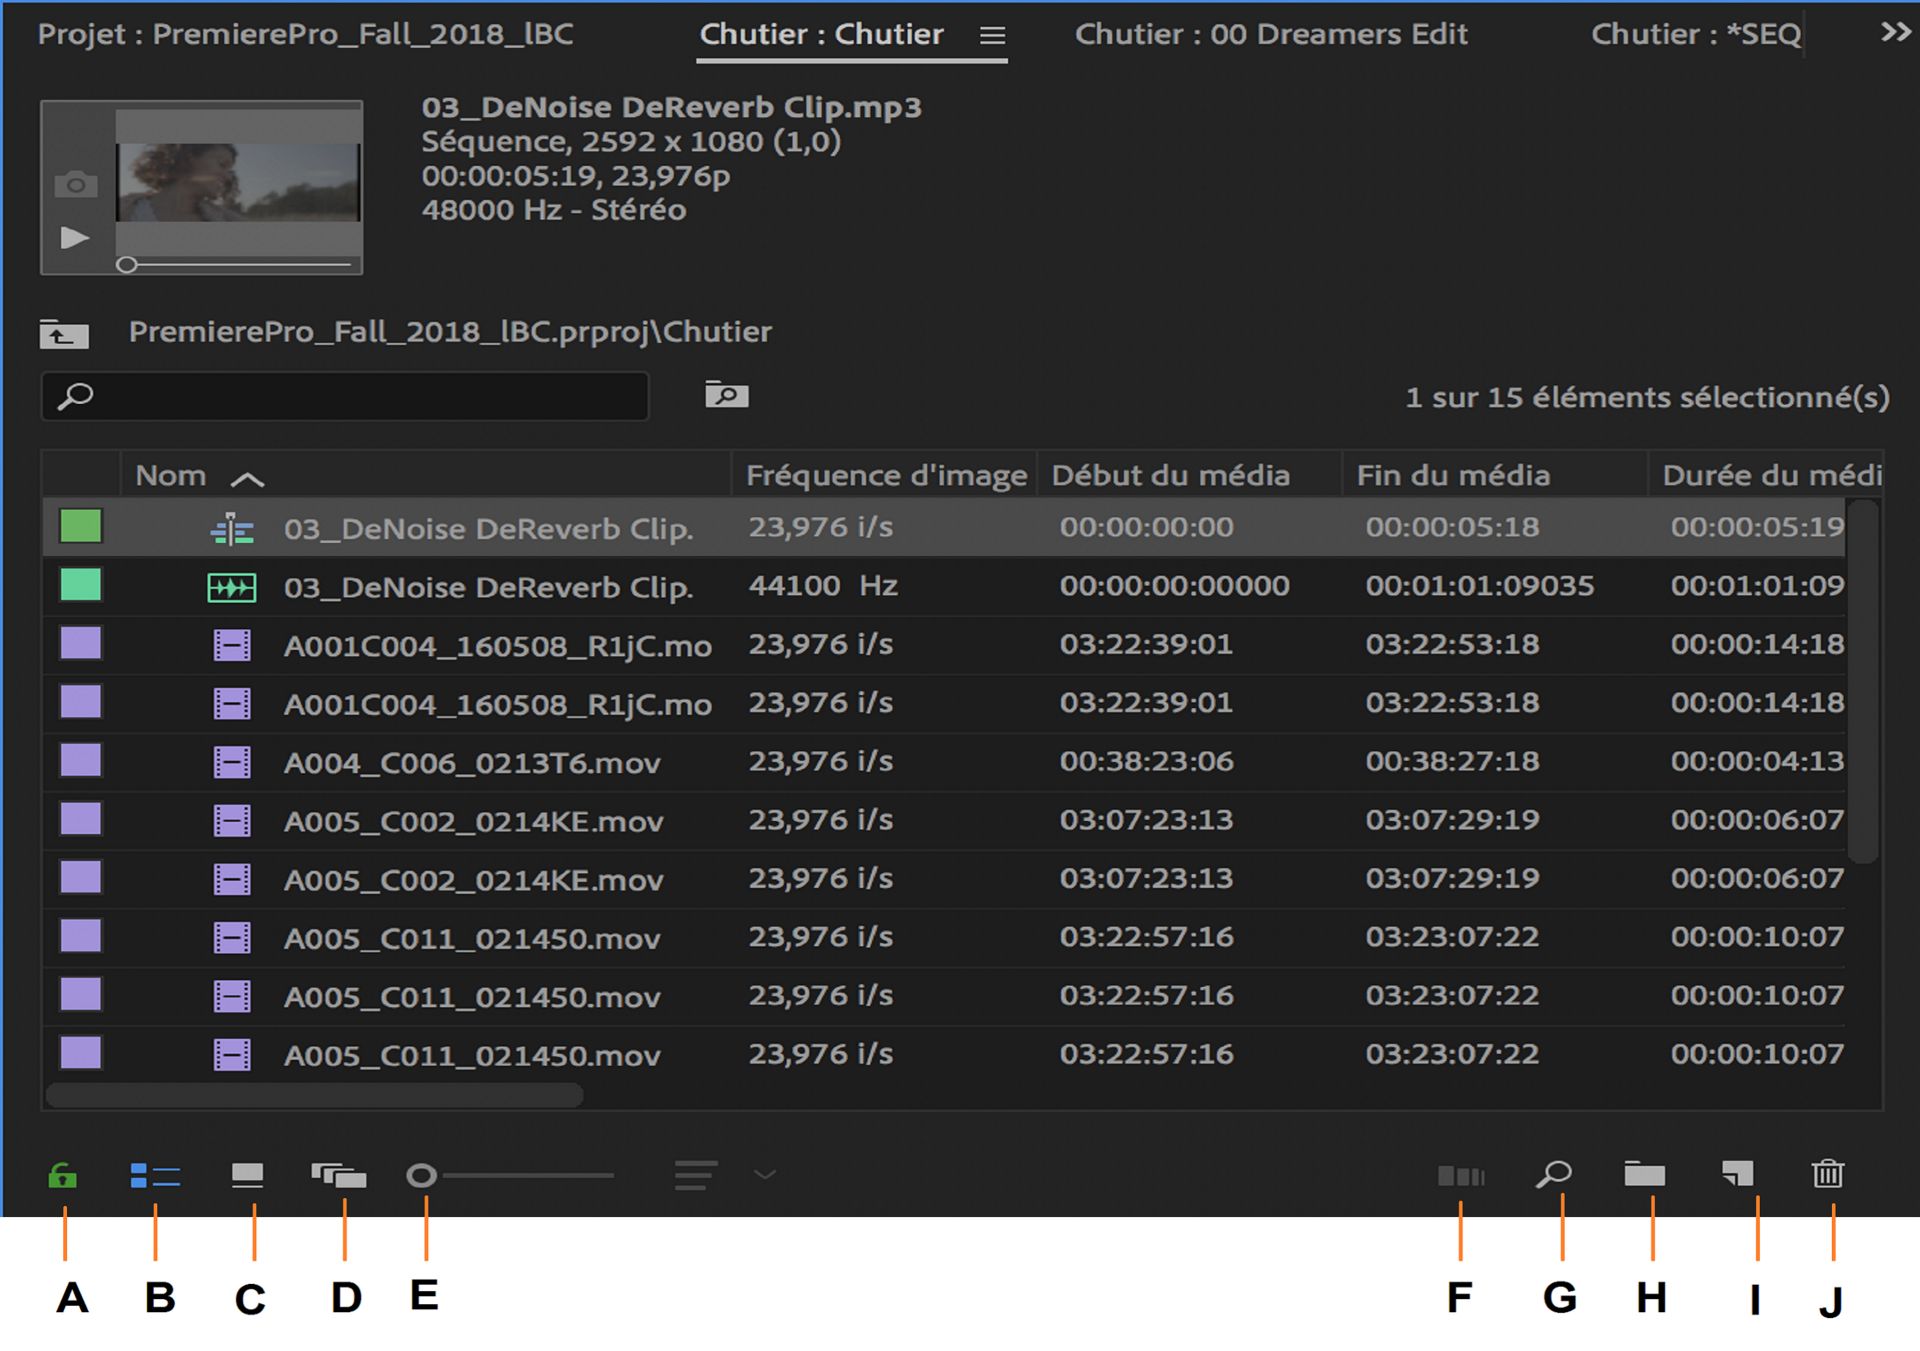Switch to Freeform view
This screenshot has width=1920, height=1351.
pos(339,1175)
